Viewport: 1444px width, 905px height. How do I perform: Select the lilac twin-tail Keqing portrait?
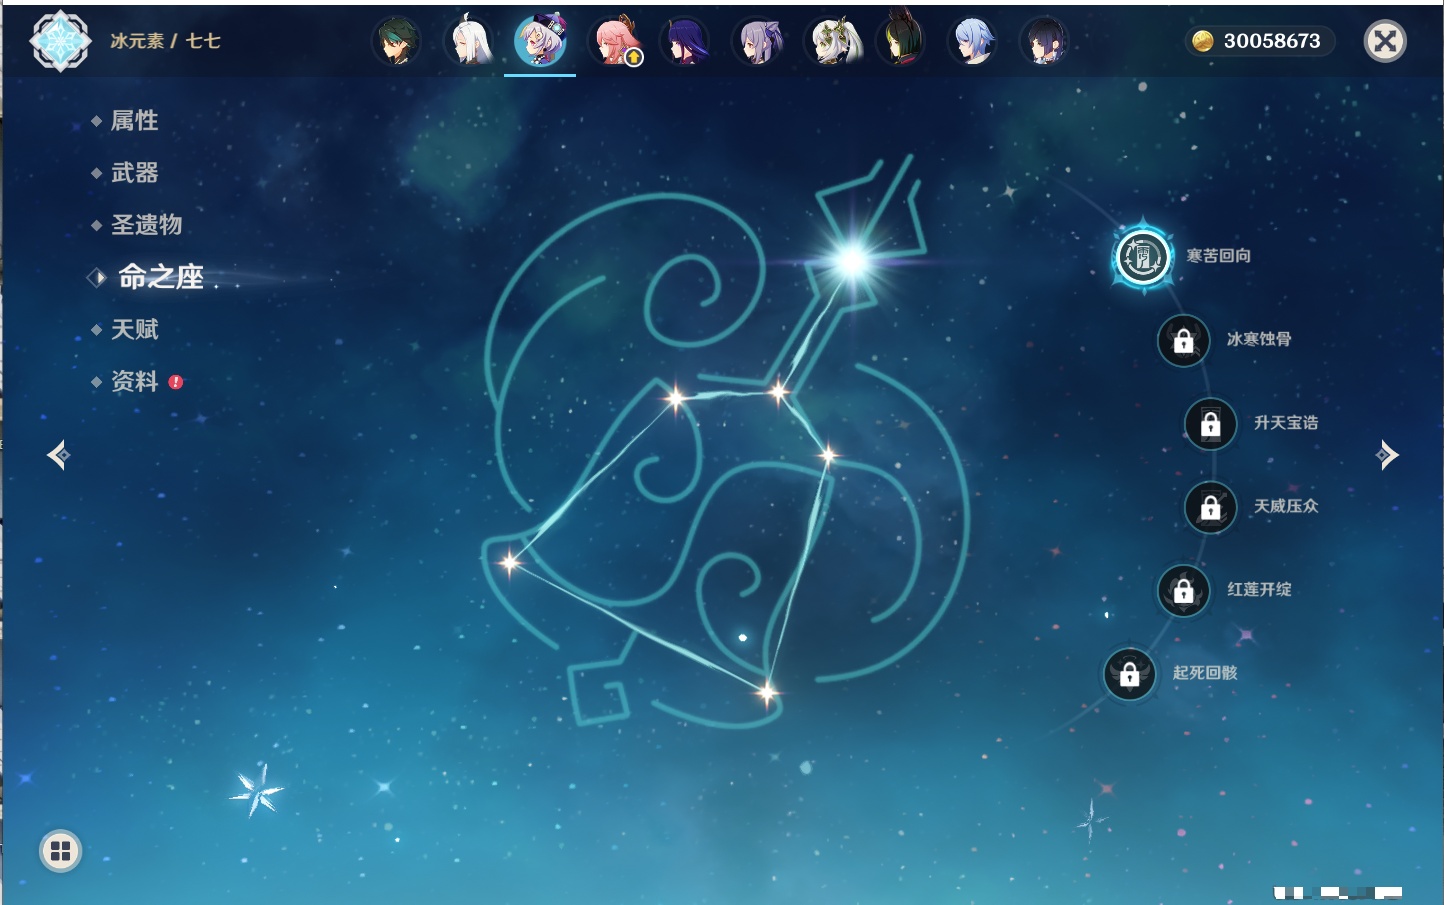(x=757, y=41)
